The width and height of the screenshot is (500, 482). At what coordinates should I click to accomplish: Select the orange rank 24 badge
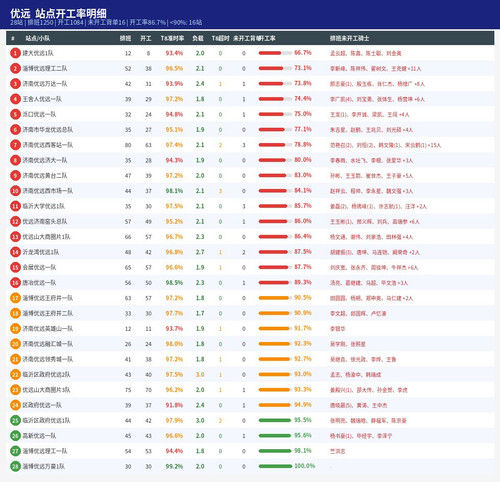(x=15, y=405)
